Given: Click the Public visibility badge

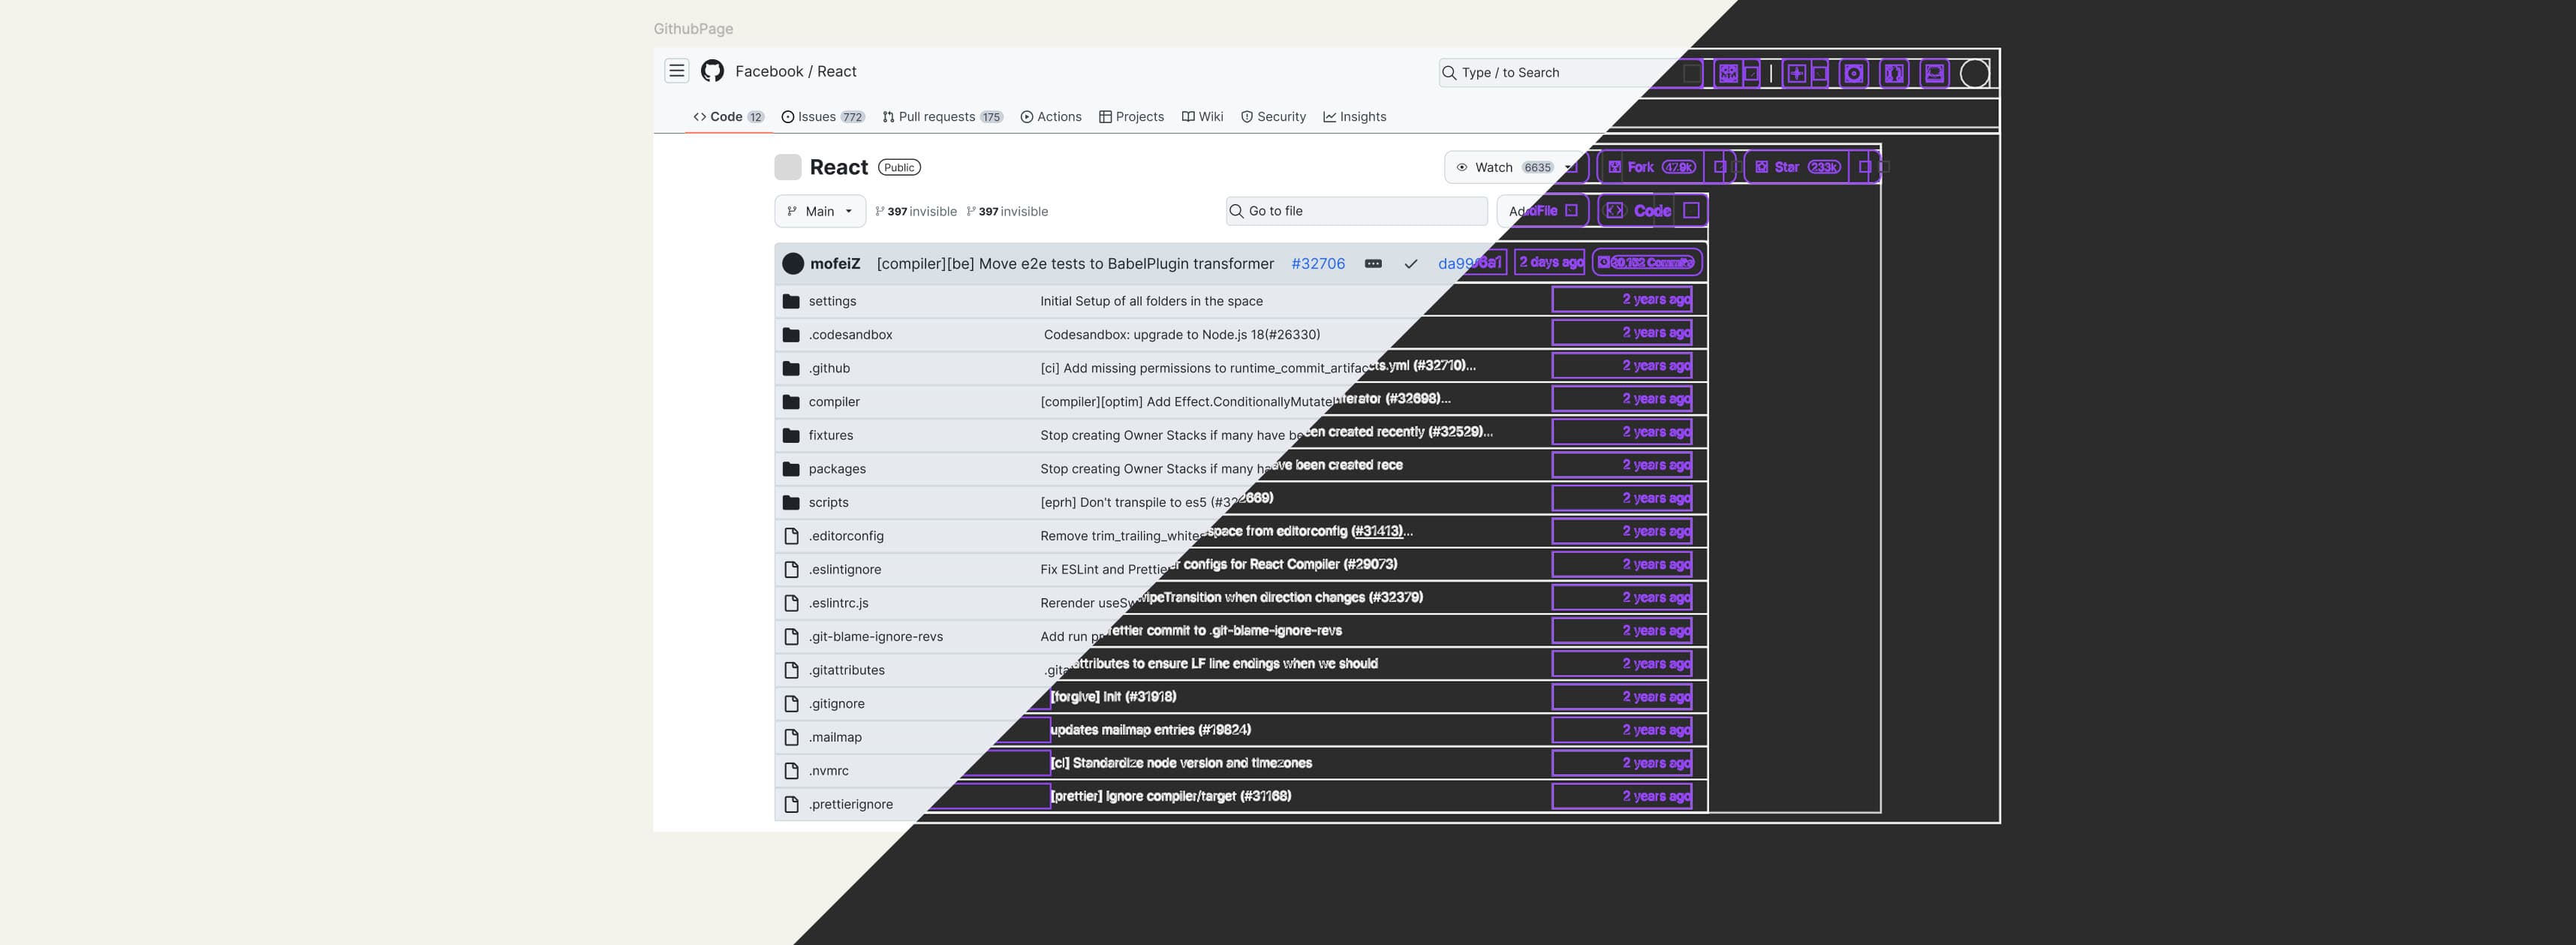Looking at the screenshot, I should [x=899, y=167].
